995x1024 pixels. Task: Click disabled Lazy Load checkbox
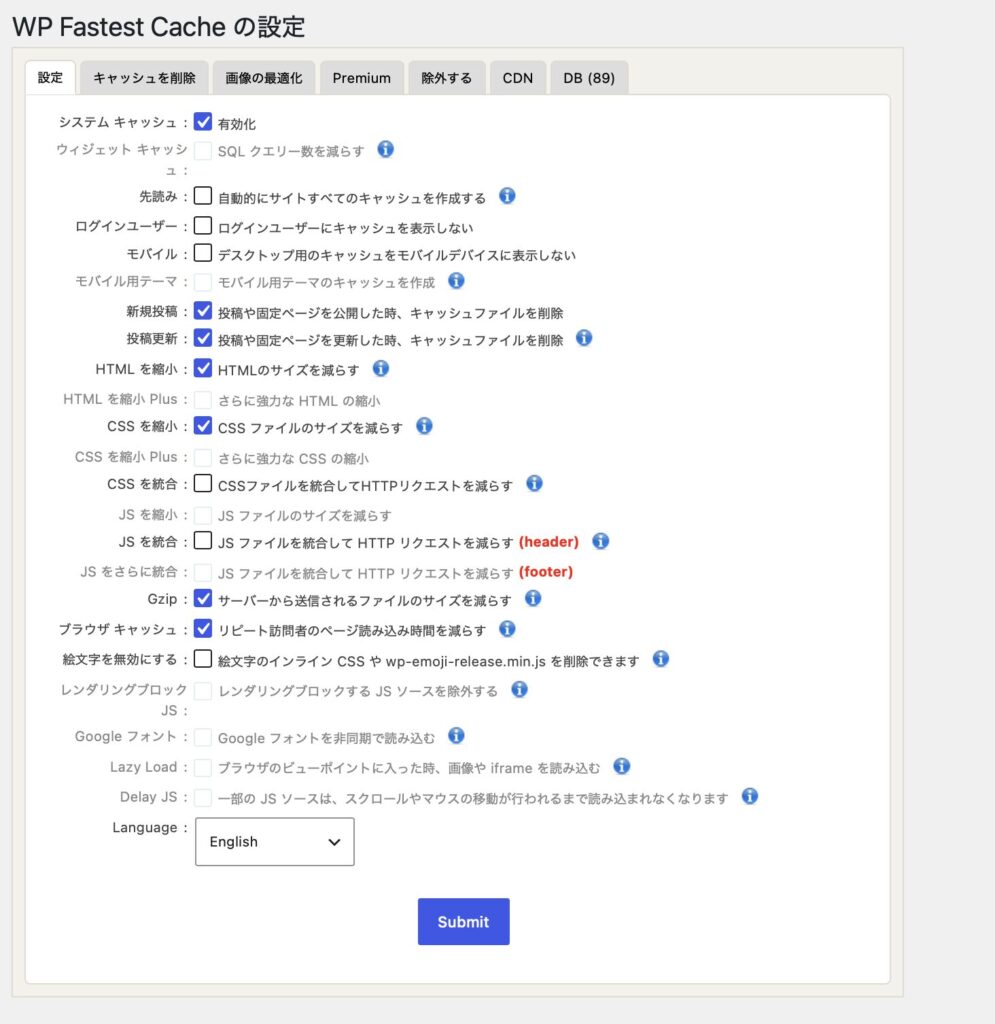tap(203, 767)
